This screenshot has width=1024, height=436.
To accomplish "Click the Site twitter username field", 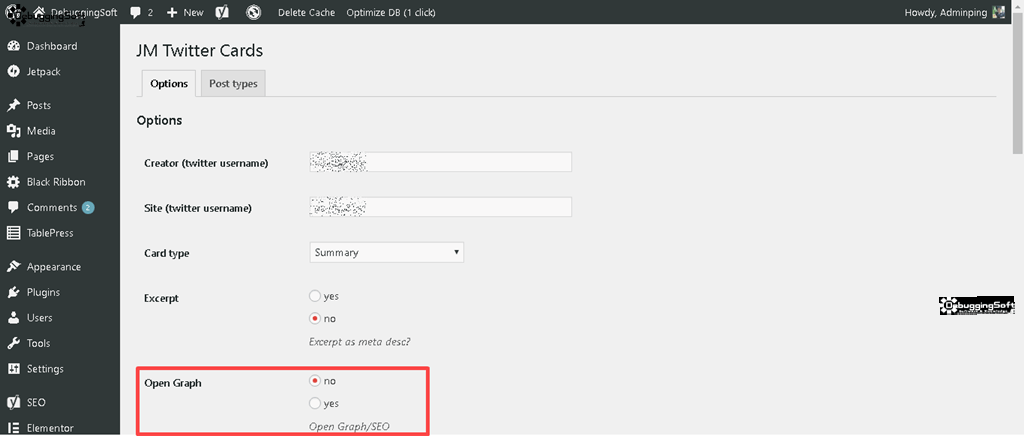I will point(441,207).
